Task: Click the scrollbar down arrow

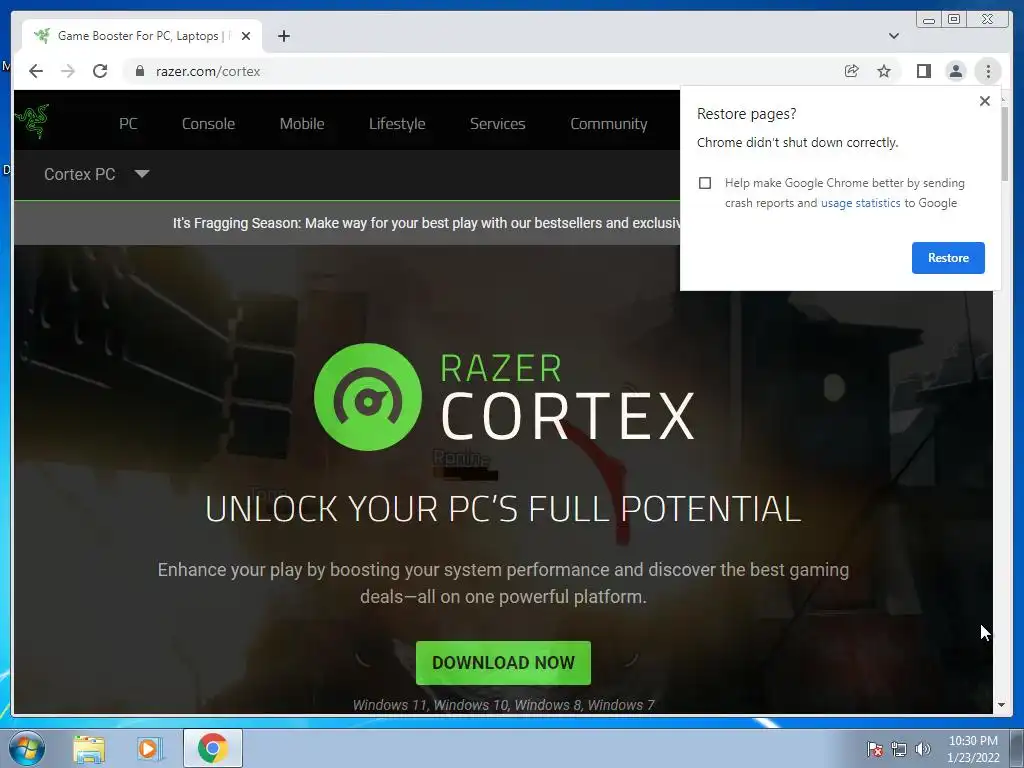Action: (1002, 705)
